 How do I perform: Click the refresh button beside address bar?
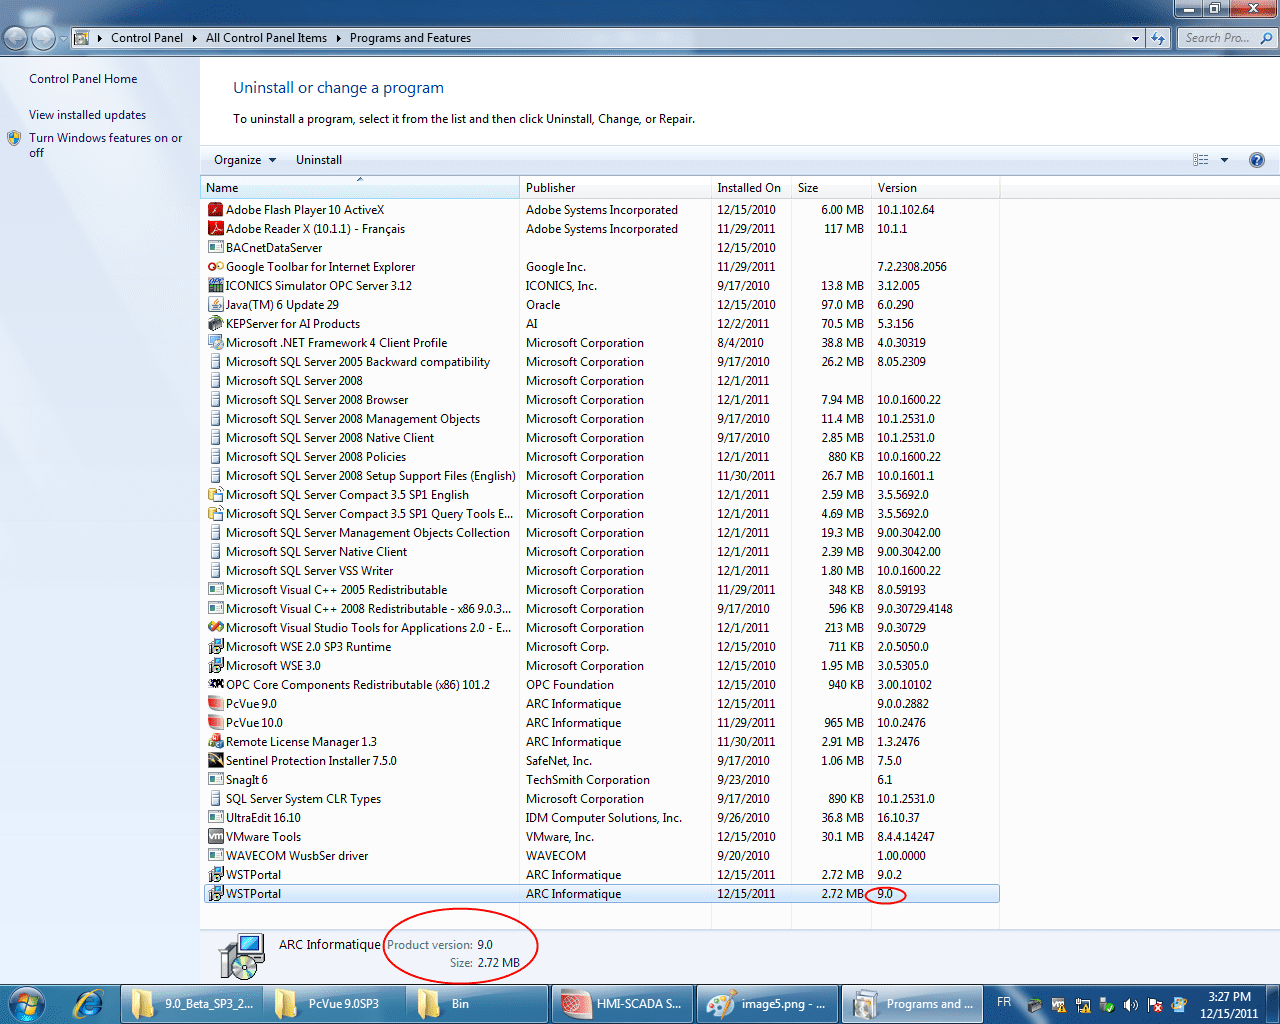click(x=1158, y=38)
